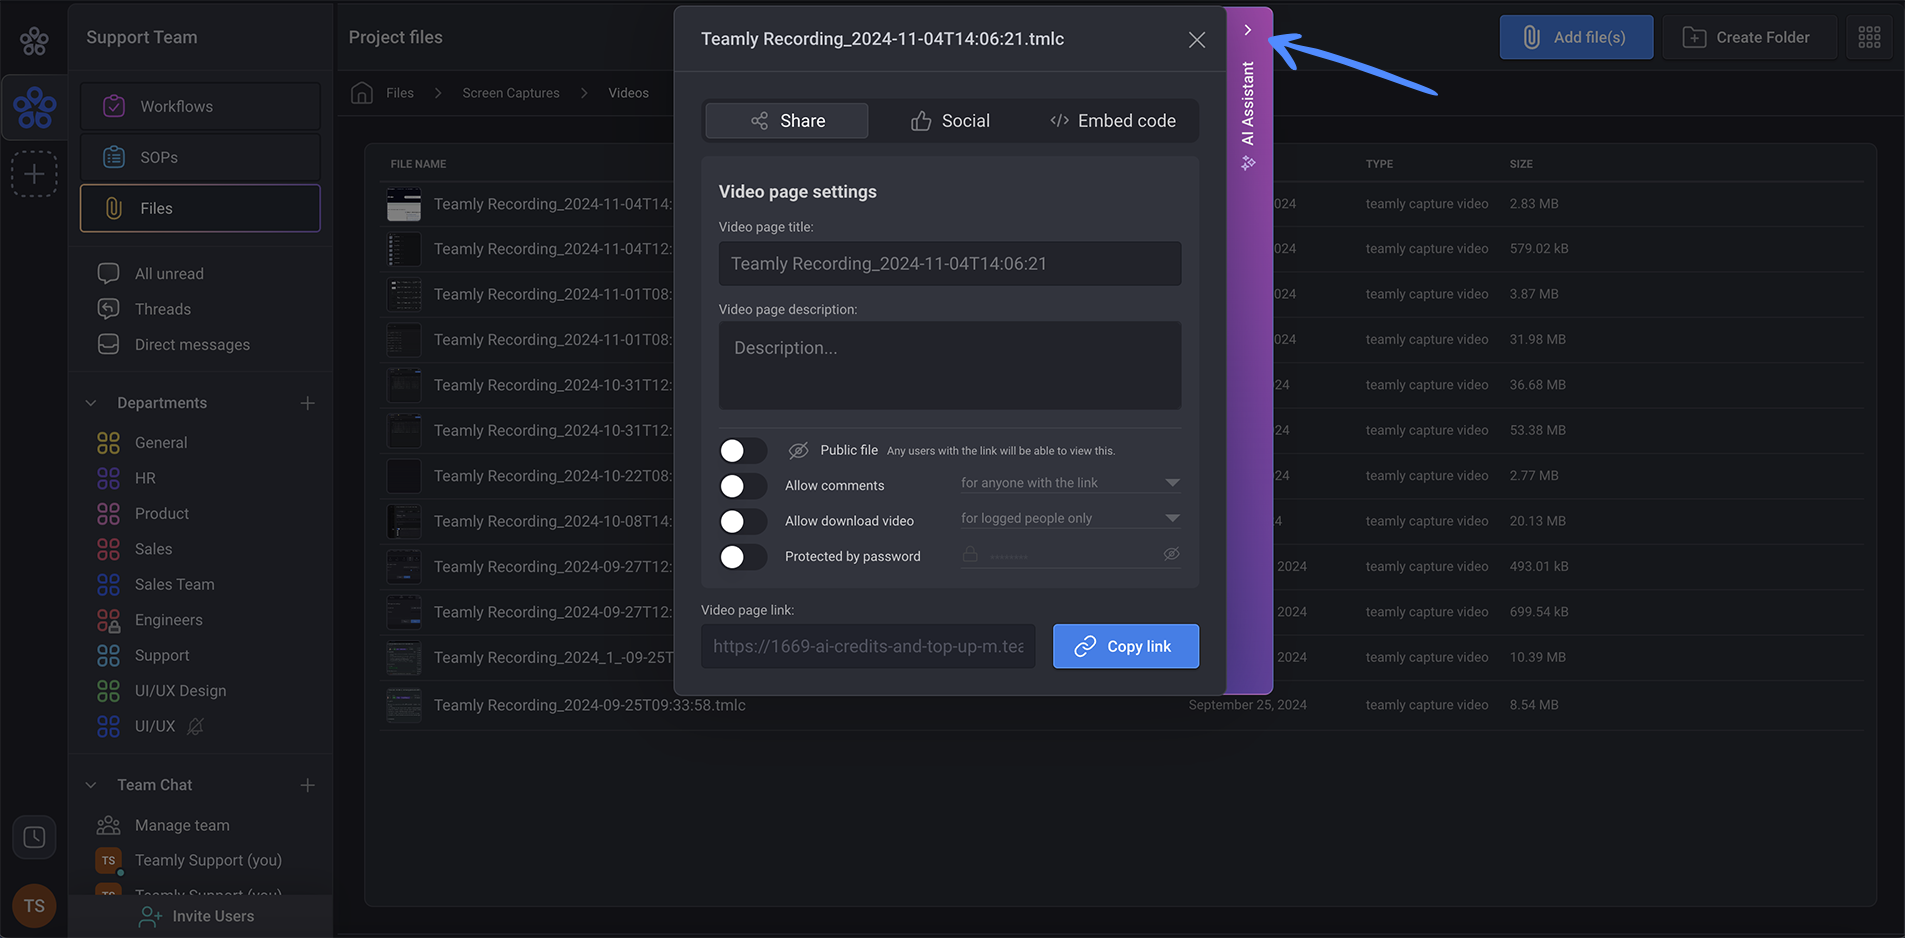The image size is (1905, 938).
Task: Open Teamly Support (you) chat
Action: [x=207, y=860]
